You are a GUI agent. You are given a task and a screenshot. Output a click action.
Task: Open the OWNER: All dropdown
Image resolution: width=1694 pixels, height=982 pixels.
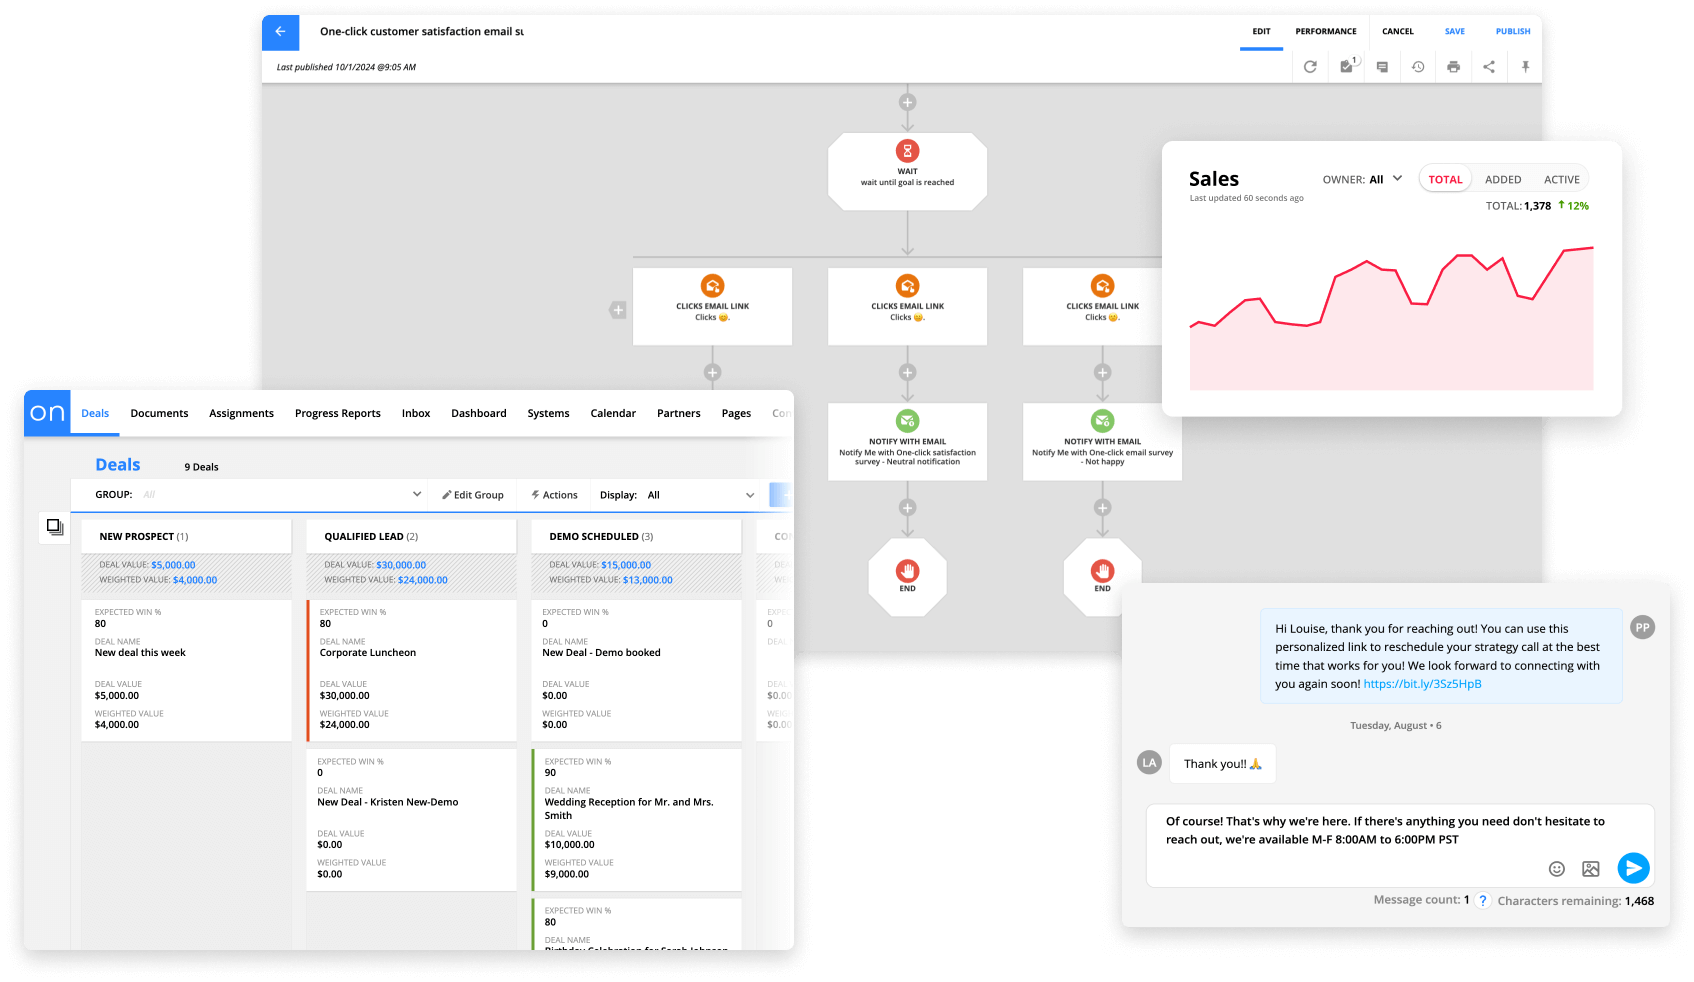click(1397, 179)
